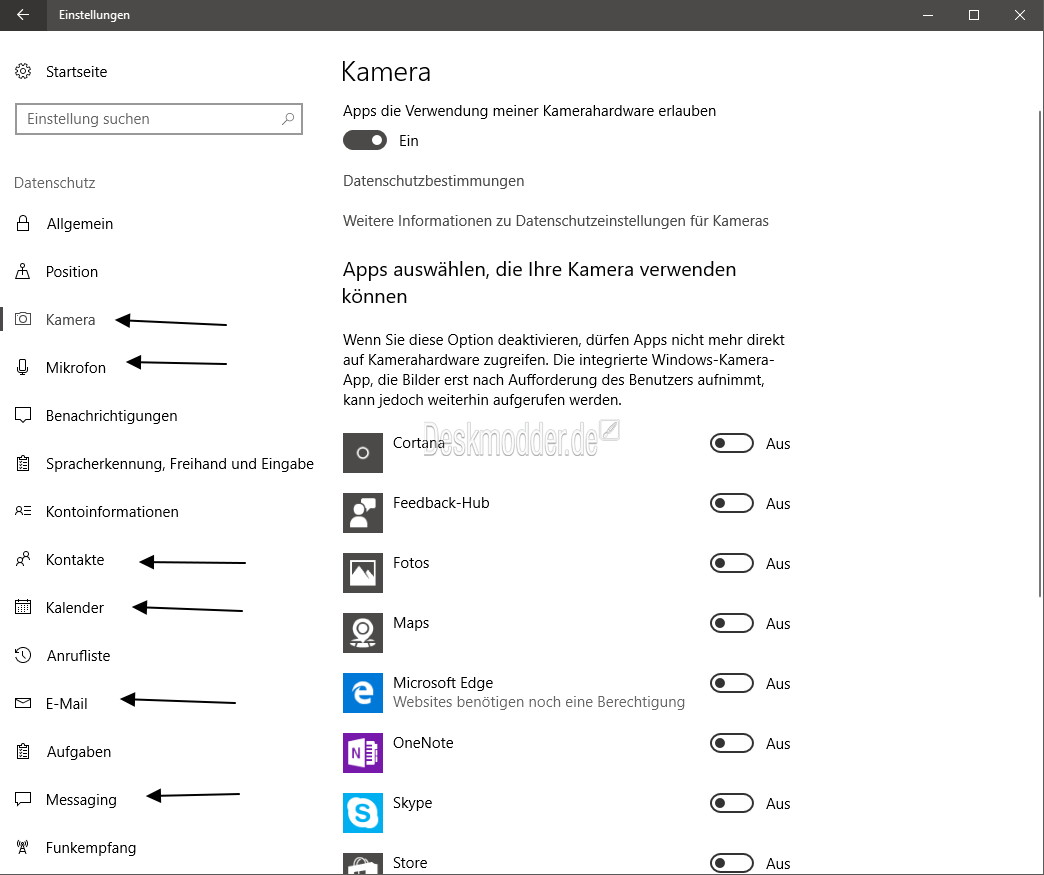Enable camera access for Feedback-Hub
The image size is (1044, 875).
(732, 503)
